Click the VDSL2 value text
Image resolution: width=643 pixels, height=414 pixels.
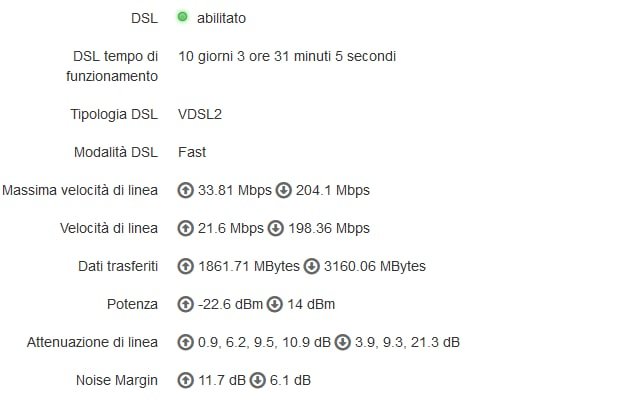pos(200,114)
